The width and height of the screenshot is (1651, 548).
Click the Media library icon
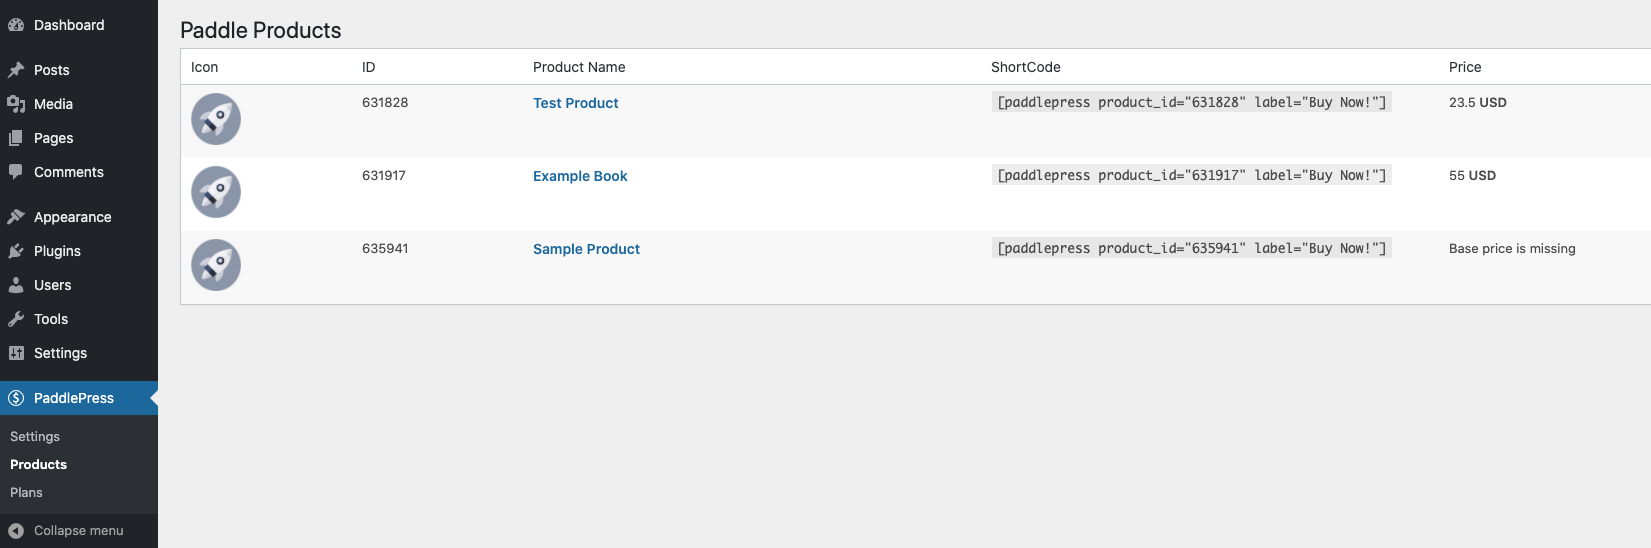(x=16, y=104)
